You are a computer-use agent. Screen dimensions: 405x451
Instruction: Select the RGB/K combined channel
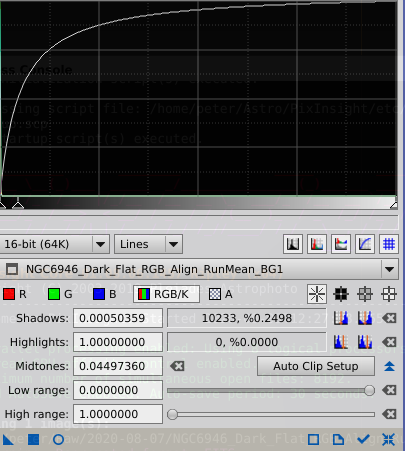166,294
